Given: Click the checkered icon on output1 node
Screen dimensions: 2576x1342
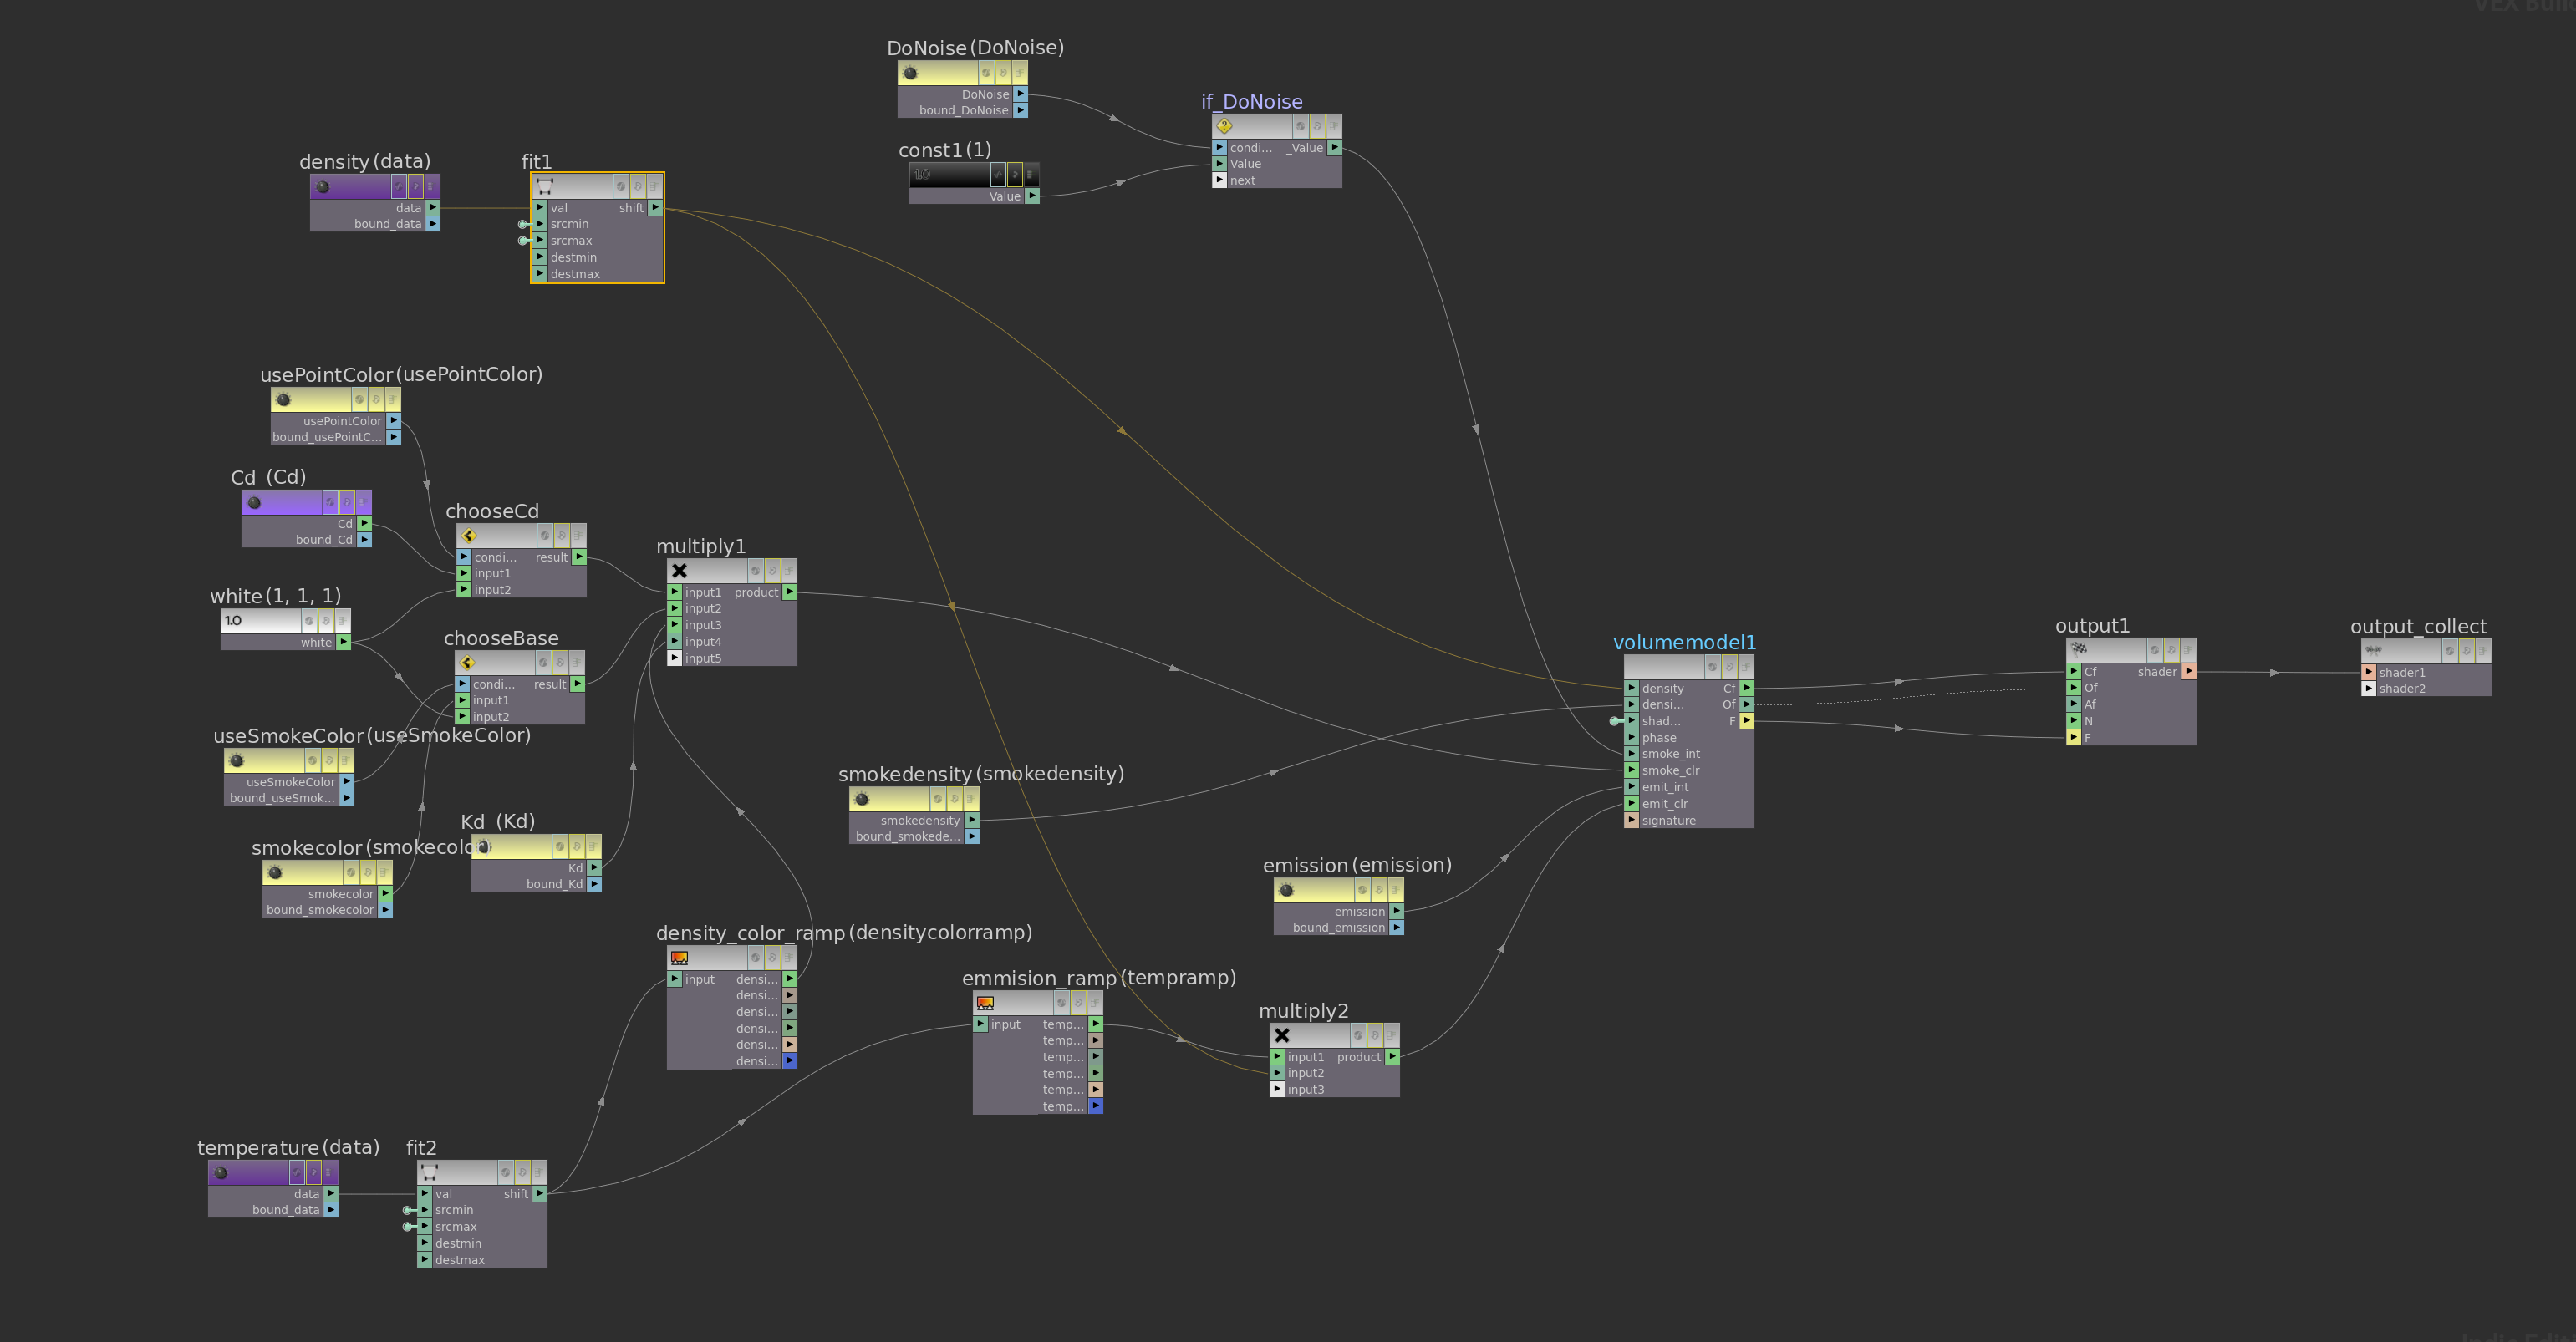Looking at the screenshot, I should (x=2079, y=648).
